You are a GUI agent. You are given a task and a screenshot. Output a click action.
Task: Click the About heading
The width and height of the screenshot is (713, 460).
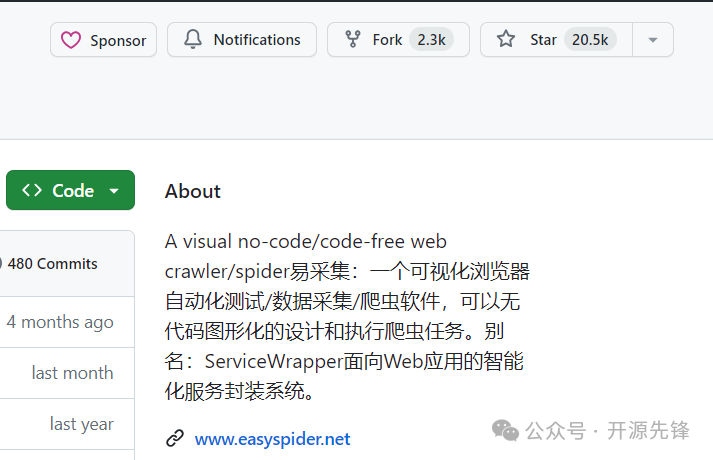pos(193,191)
